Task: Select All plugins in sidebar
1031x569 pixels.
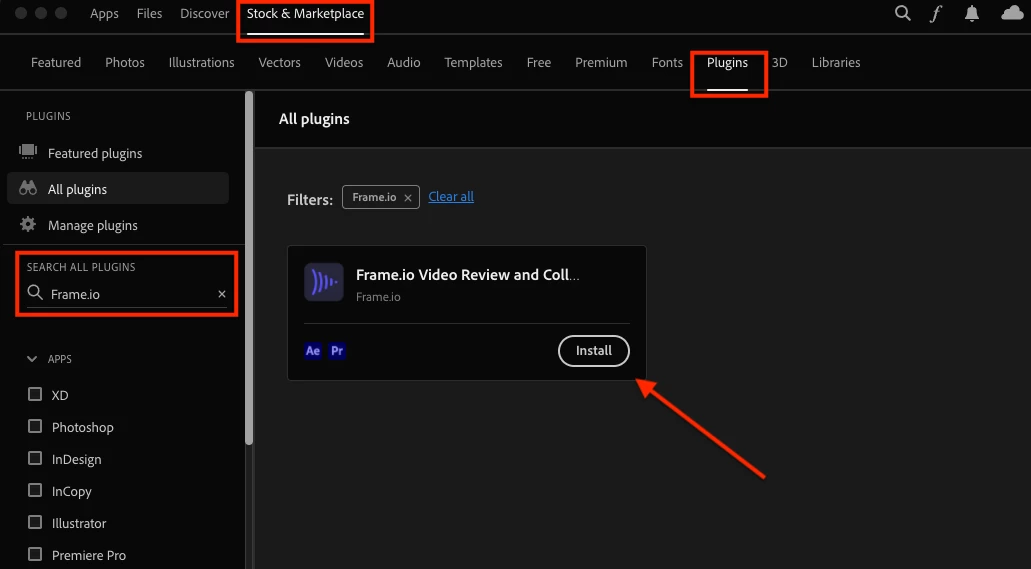Action: point(118,189)
